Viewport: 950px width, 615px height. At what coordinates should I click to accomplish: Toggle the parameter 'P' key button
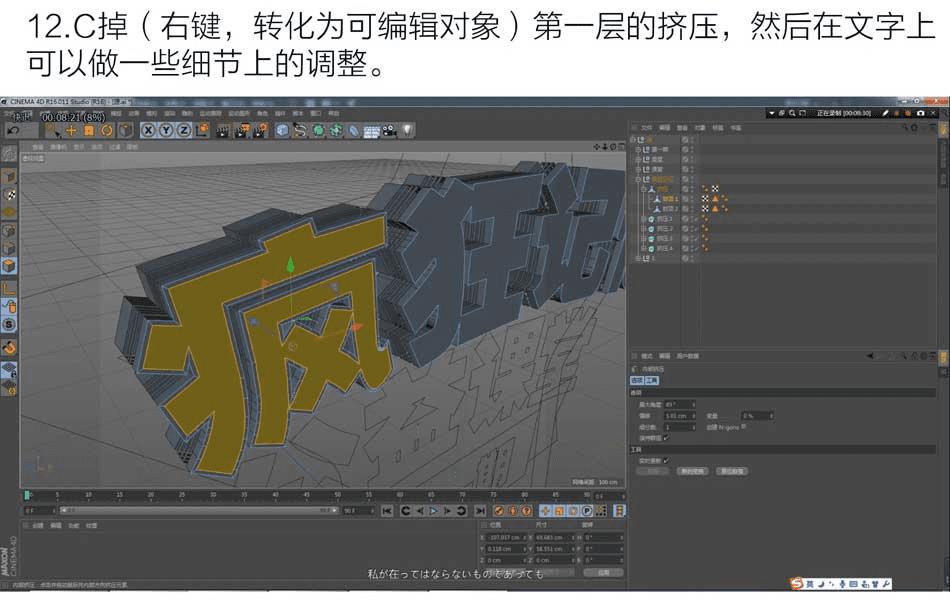pos(587,511)
